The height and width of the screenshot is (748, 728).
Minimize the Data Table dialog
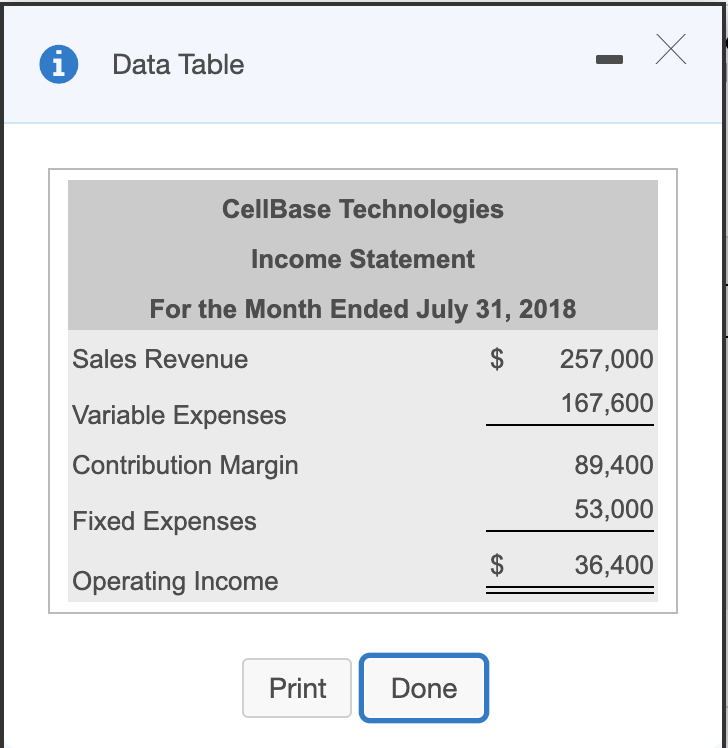pos(609,60)
